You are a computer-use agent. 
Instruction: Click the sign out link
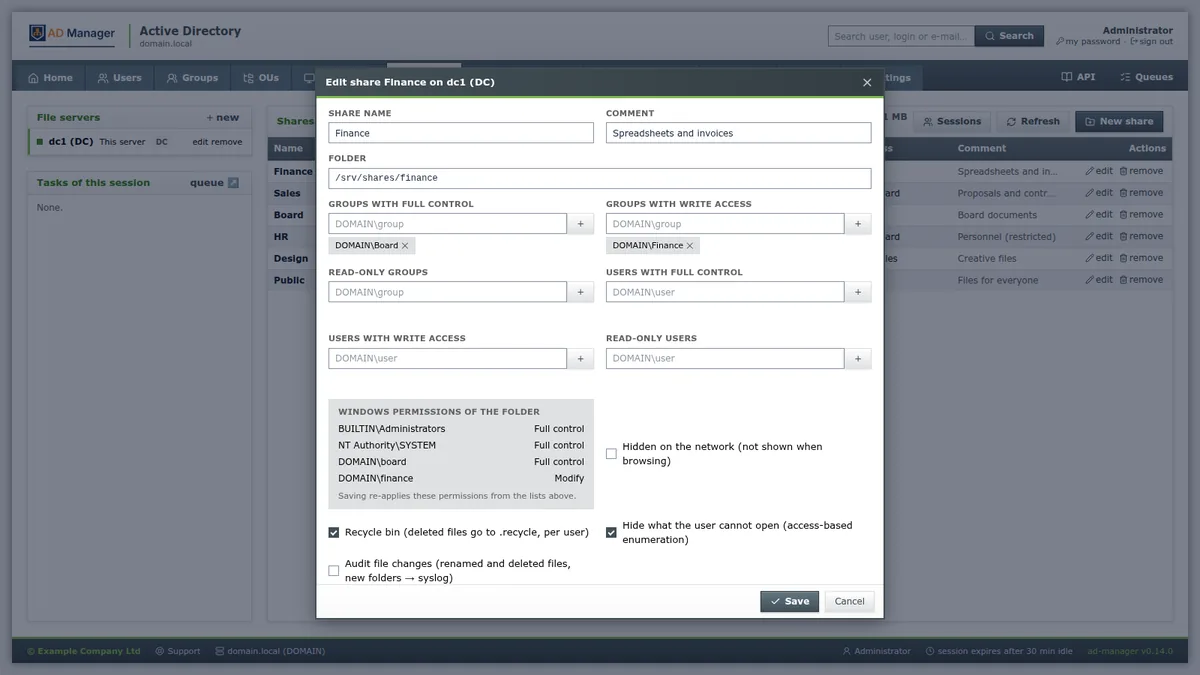1151,42
